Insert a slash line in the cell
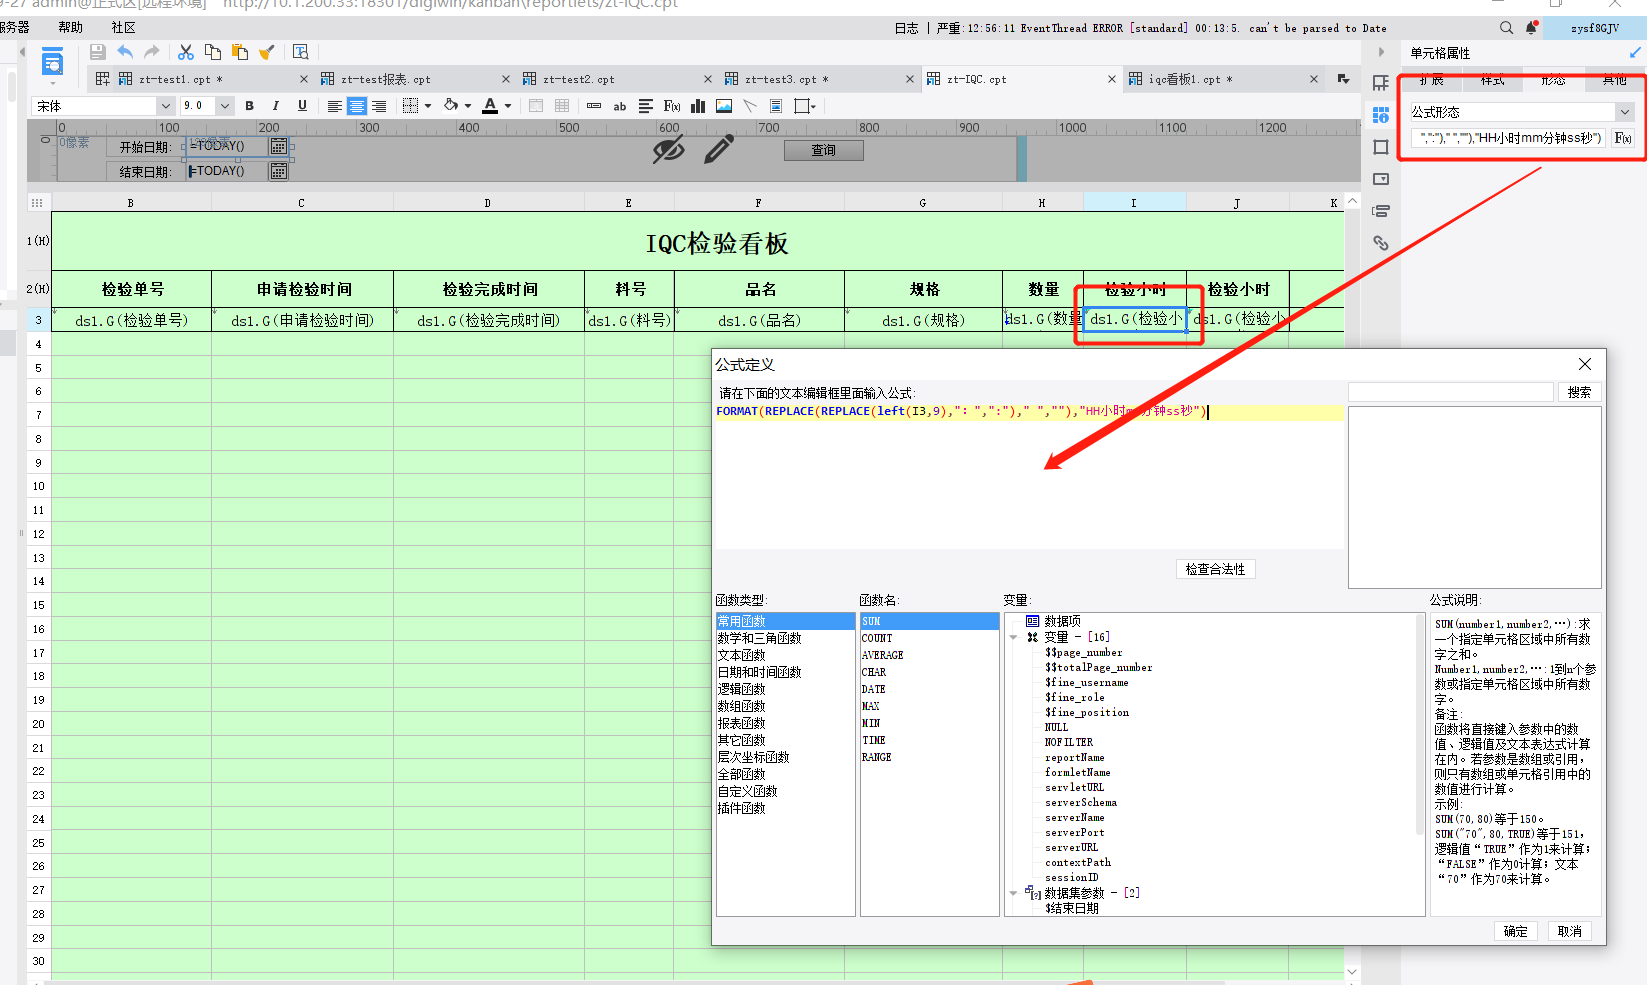1647x985 pixels. tap(750, 106)
